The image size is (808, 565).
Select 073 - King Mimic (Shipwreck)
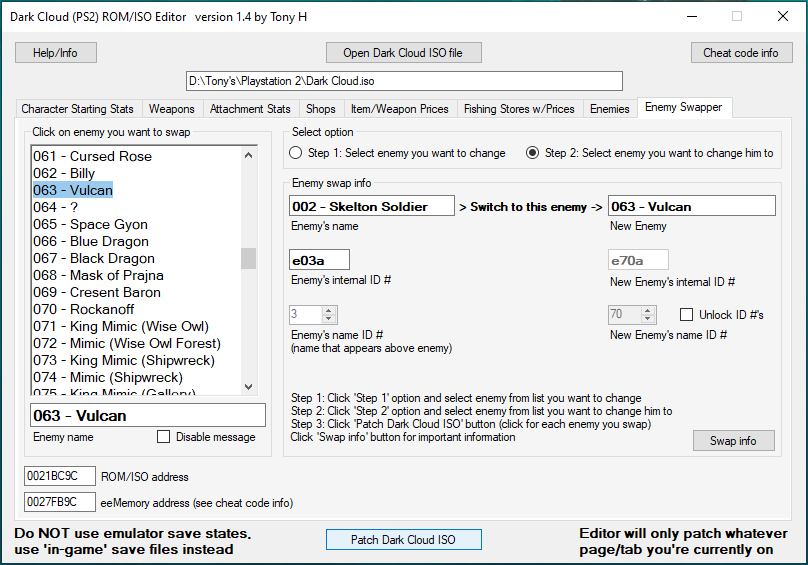(x=136, y=360)
